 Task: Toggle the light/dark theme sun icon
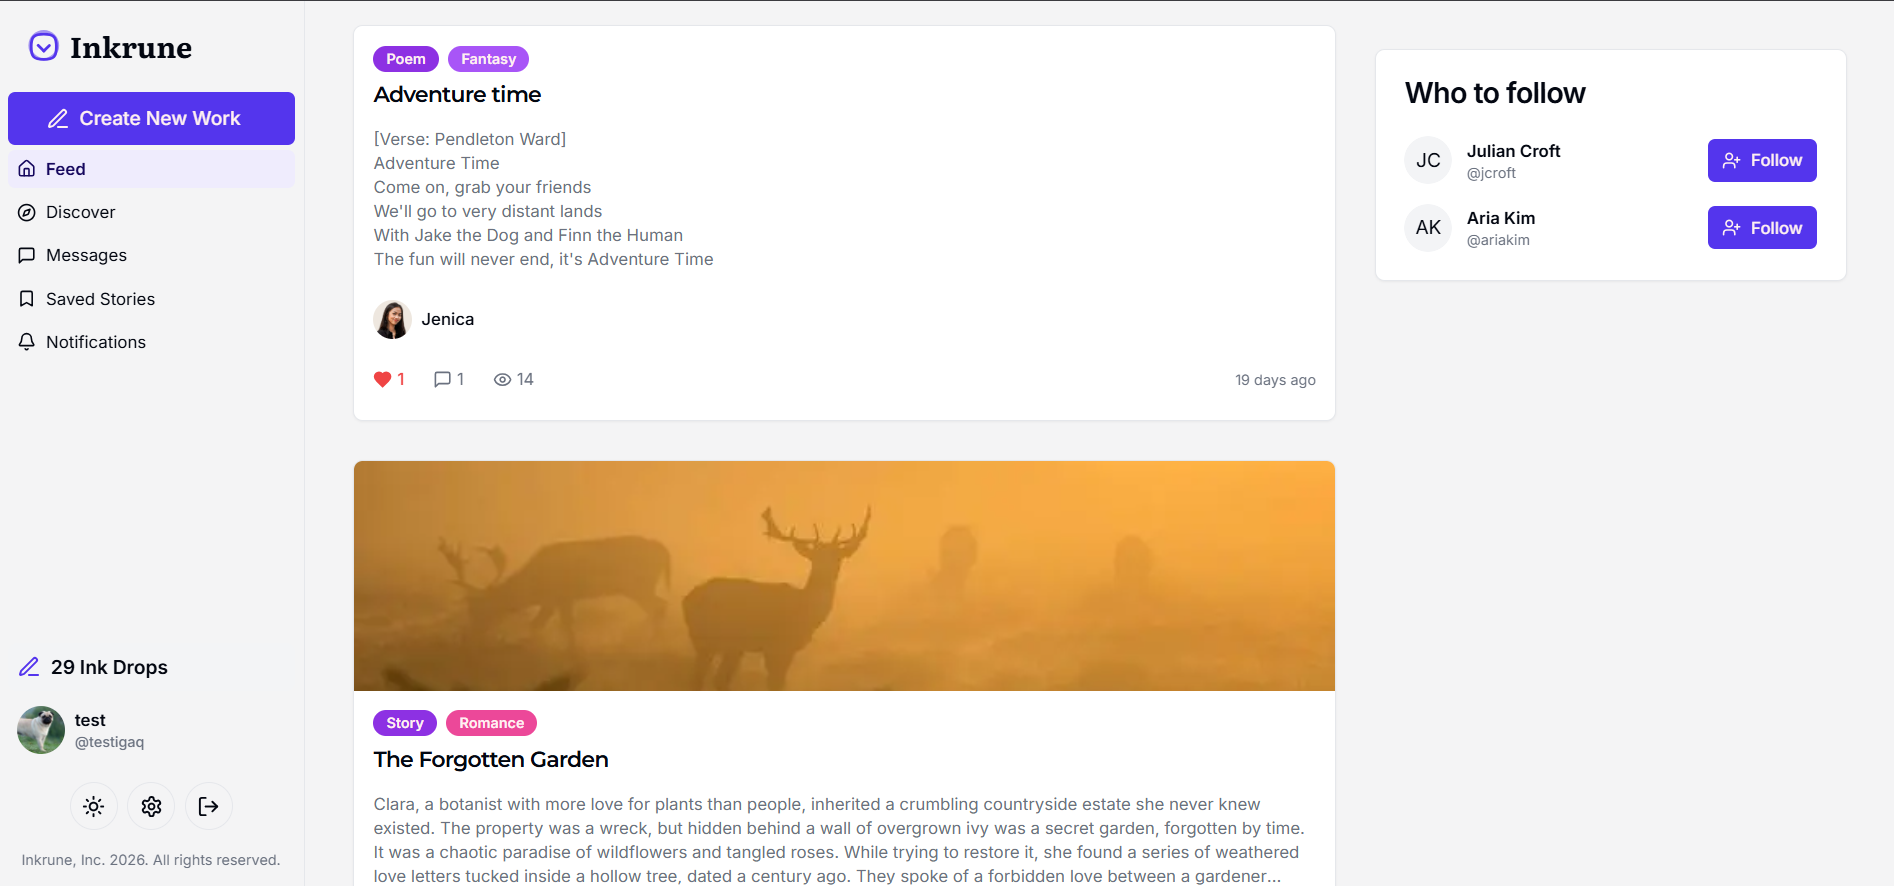point(94,806)
